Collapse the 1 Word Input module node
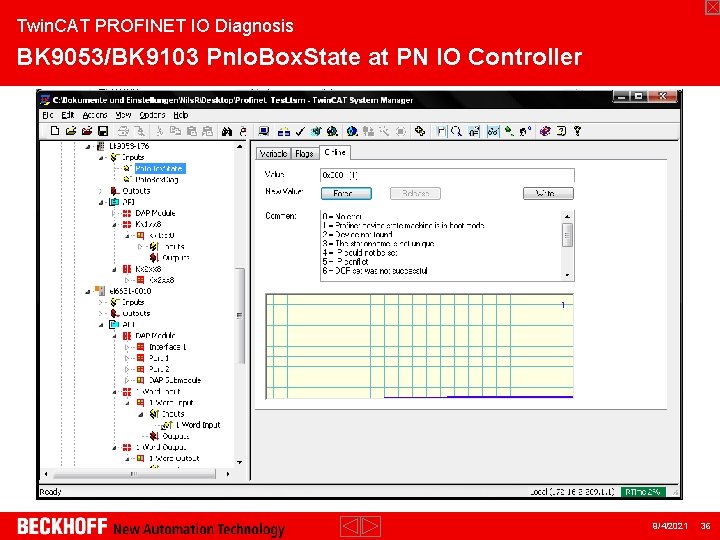Viewport: 720px width, 540px height. (114, 392)
